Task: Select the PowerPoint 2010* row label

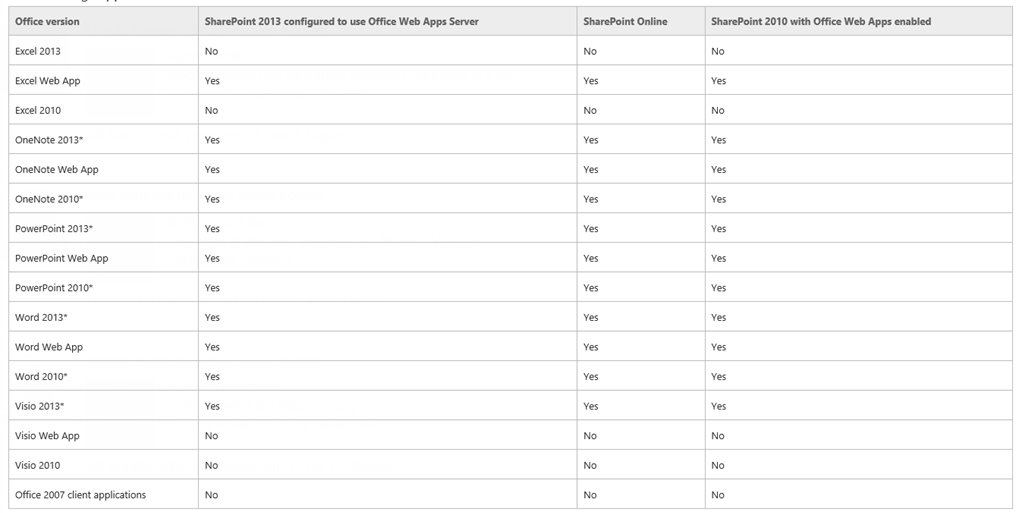Action: coord(54,288)
